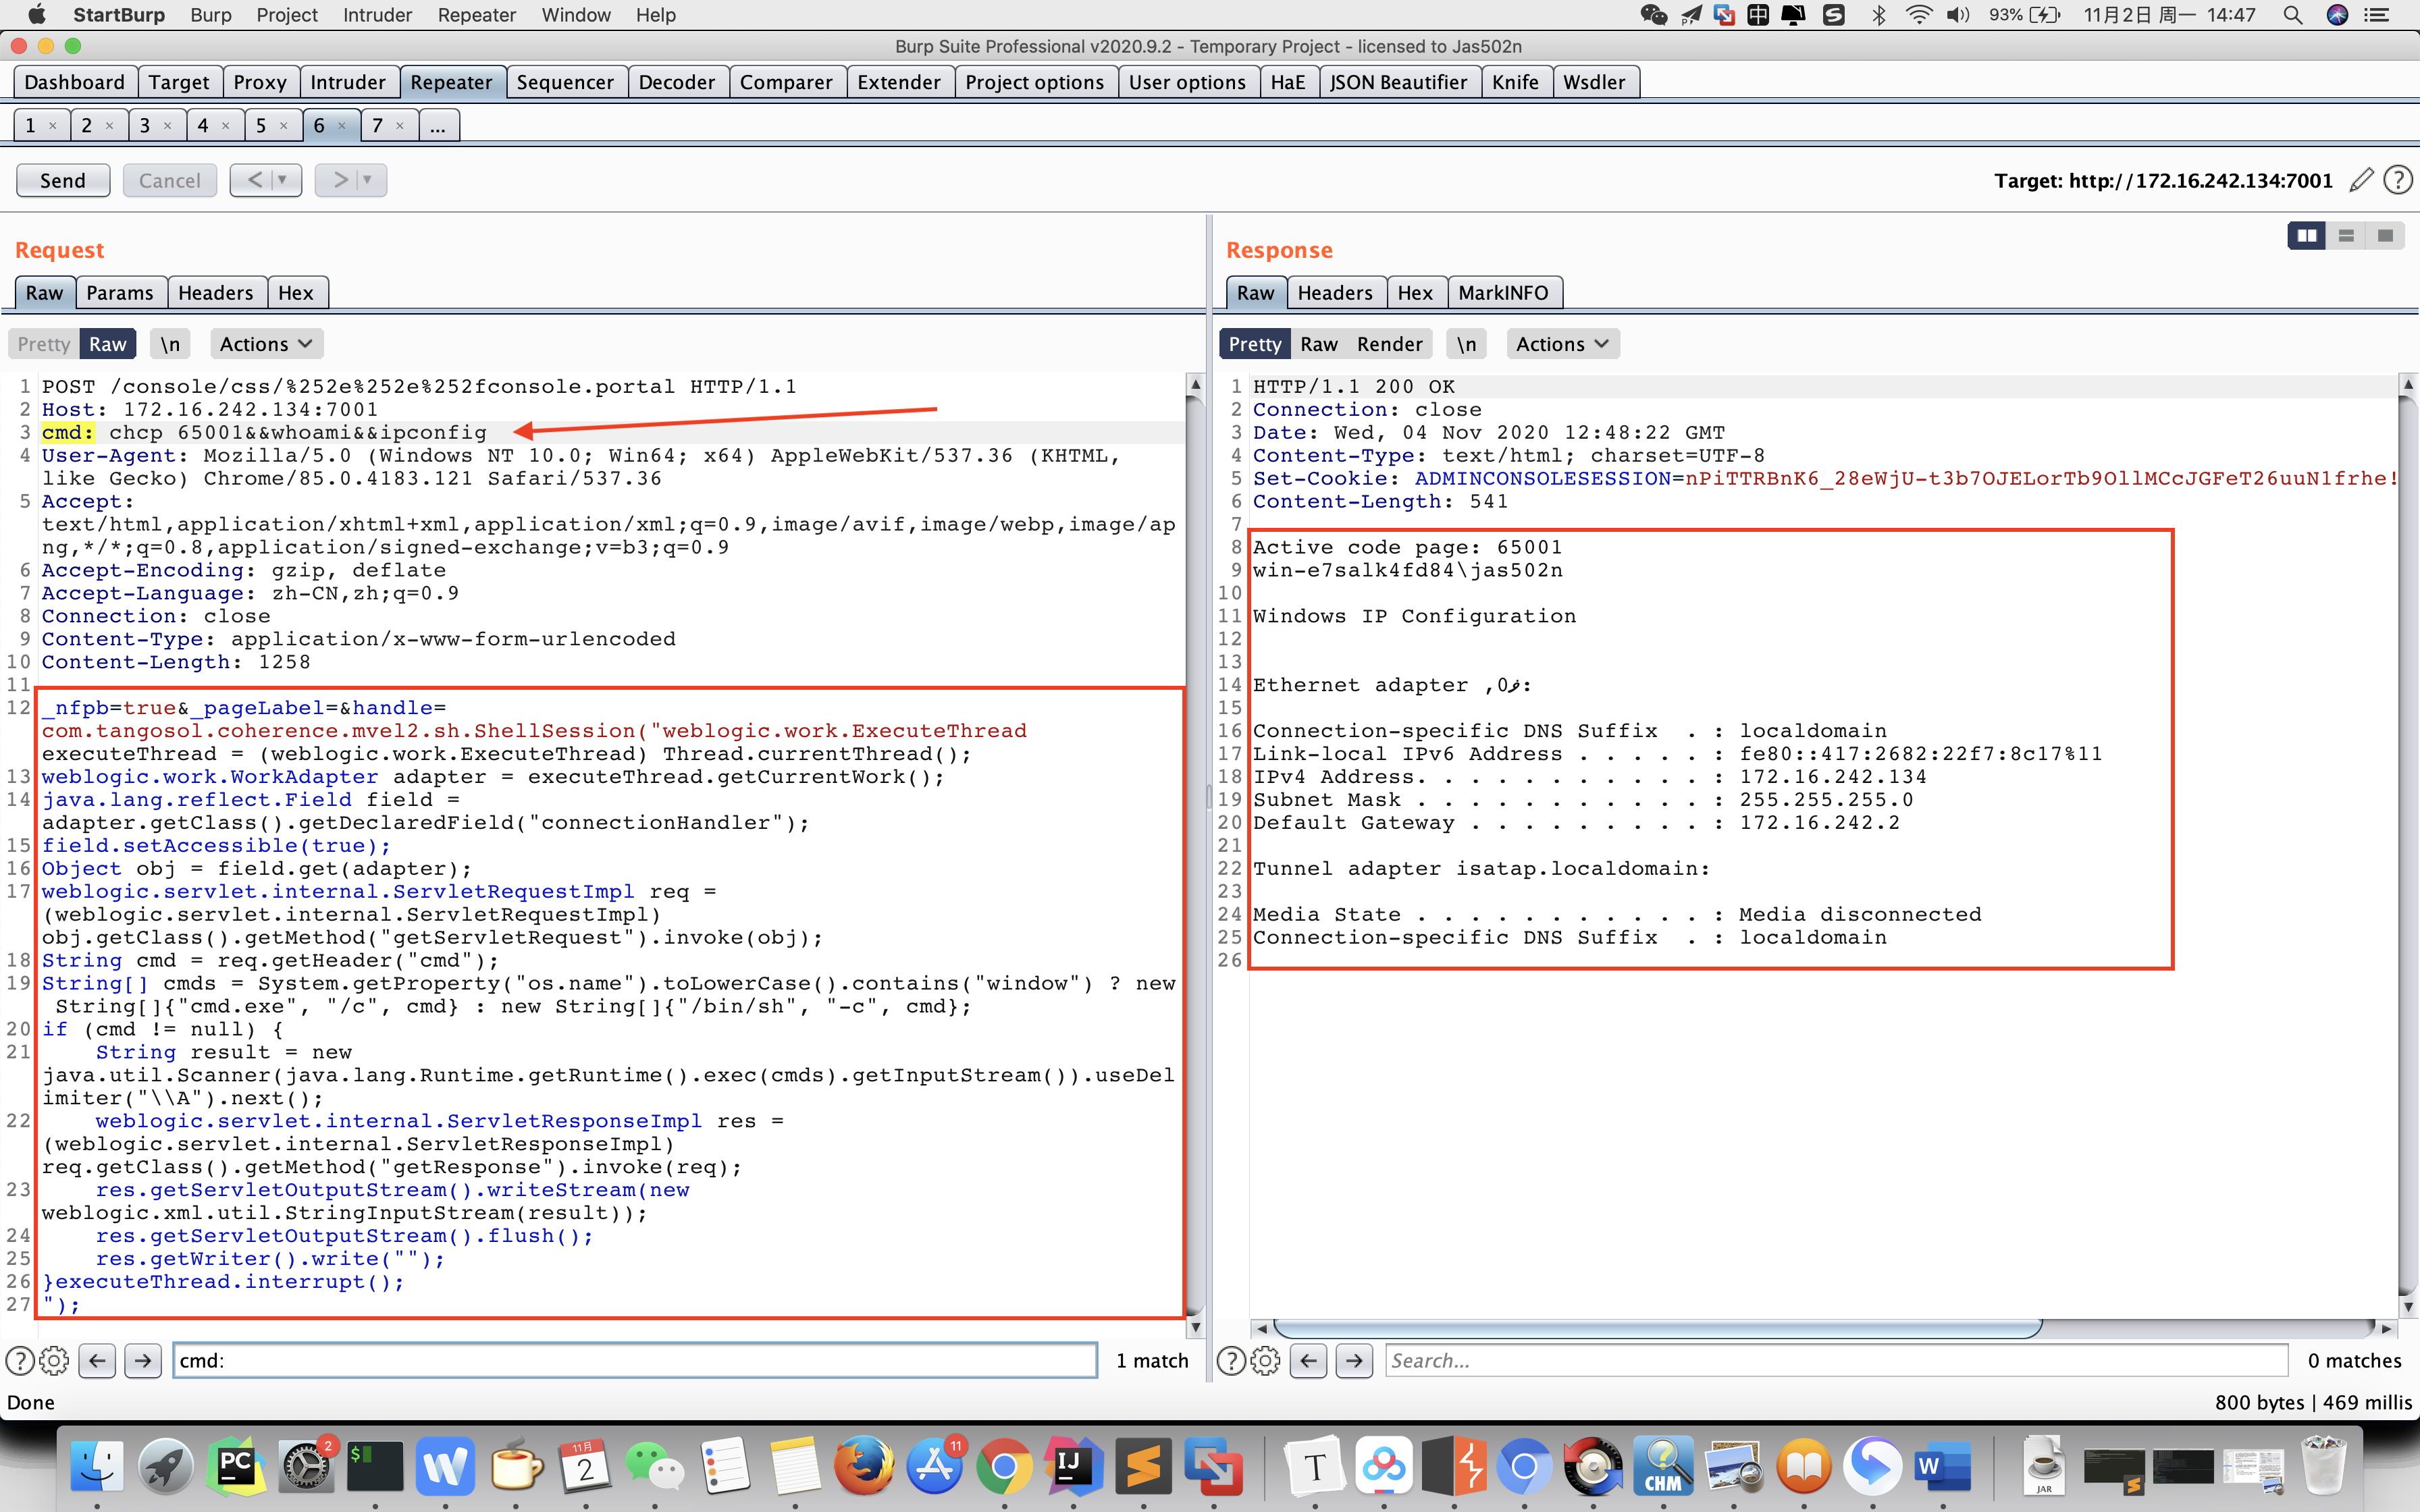The image size is (2420, 1512).
Task: Switch to the stacked horizontal layout icon
Action: 2346,236
